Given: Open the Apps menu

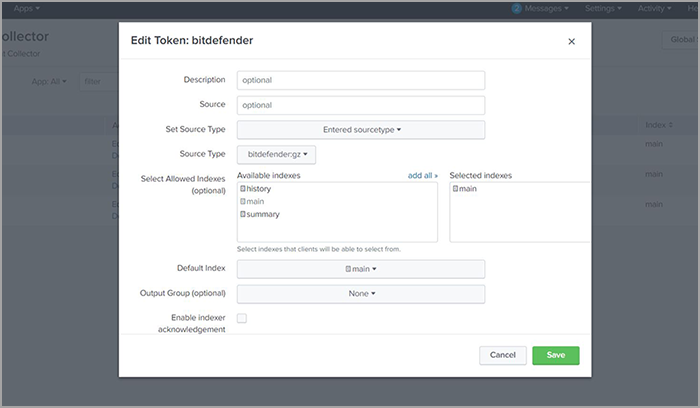Looking at the screenshot, I should (x=27, y=8).
